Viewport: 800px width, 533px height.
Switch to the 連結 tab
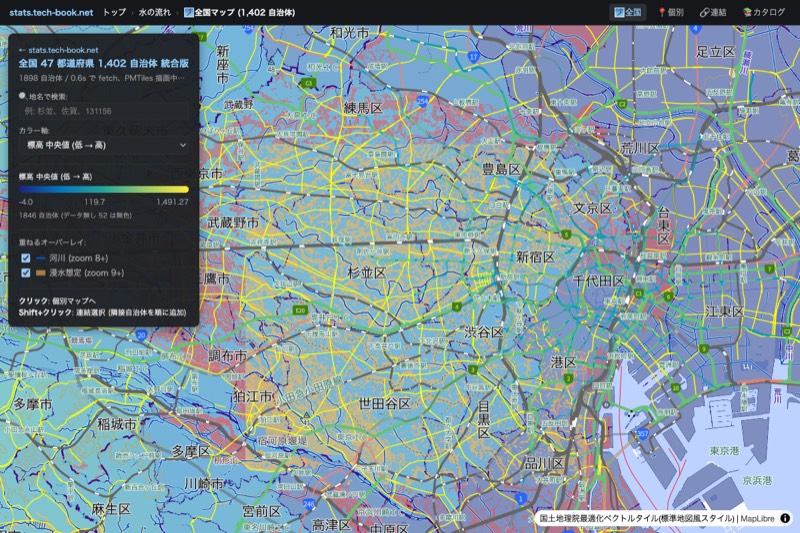713,12
